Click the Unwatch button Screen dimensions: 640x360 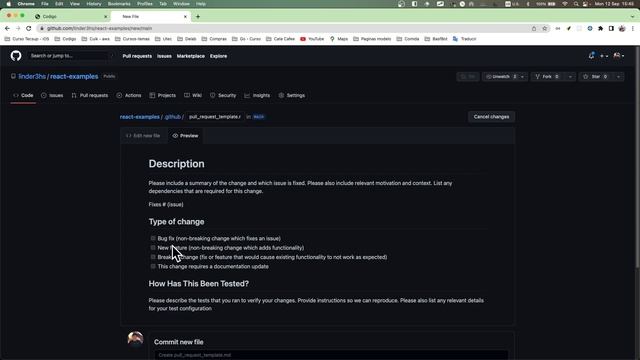click(501, 77)
